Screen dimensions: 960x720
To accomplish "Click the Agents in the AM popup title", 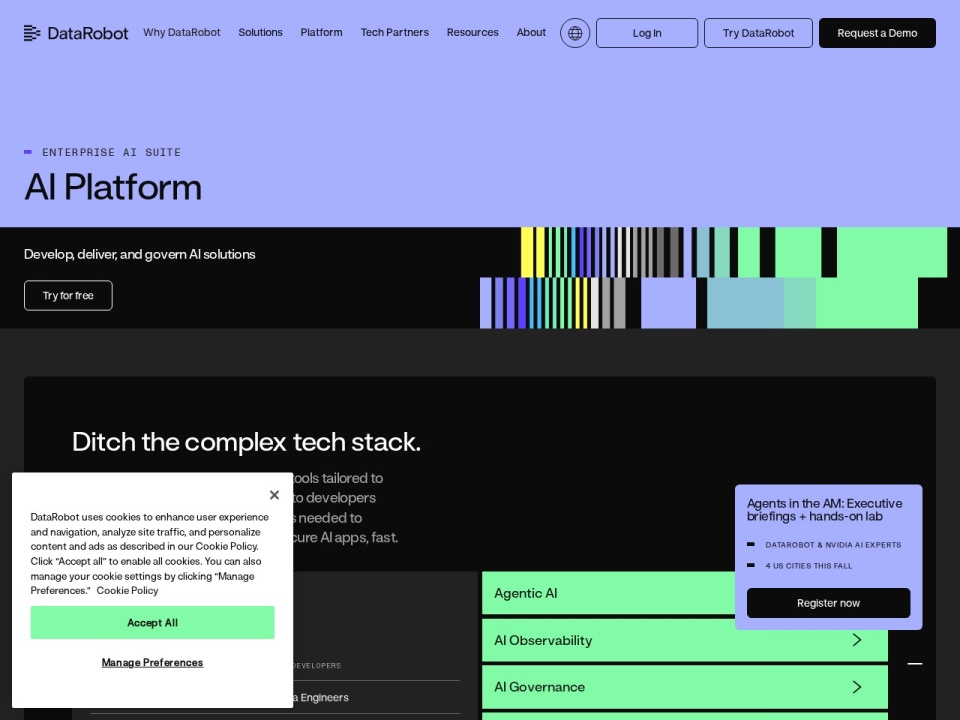I will point(824,510).
